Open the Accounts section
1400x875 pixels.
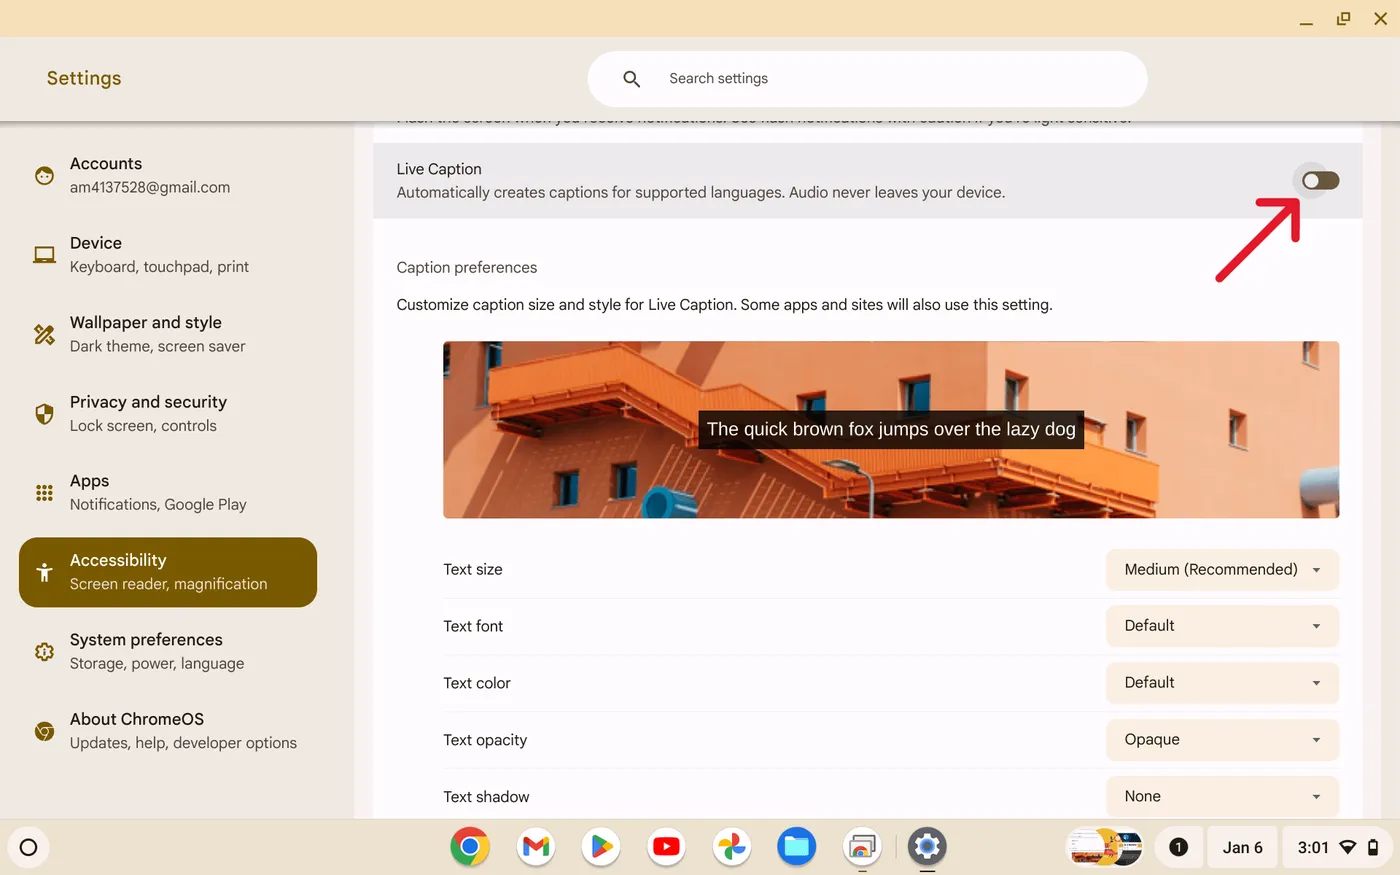(168, 175)
